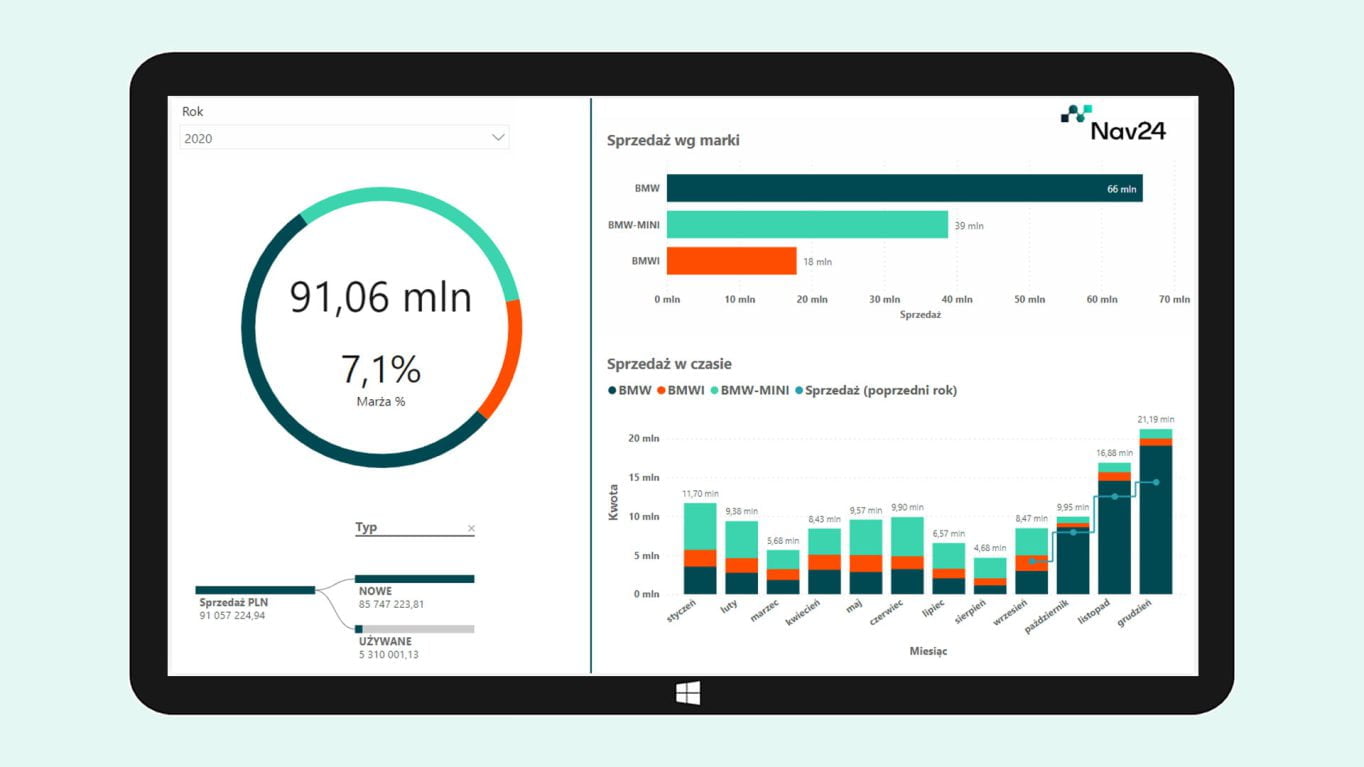The width and height of the screenshot is (1364, 767).
Task: Click the listopad previous-year line marker
Action: 1114,497
